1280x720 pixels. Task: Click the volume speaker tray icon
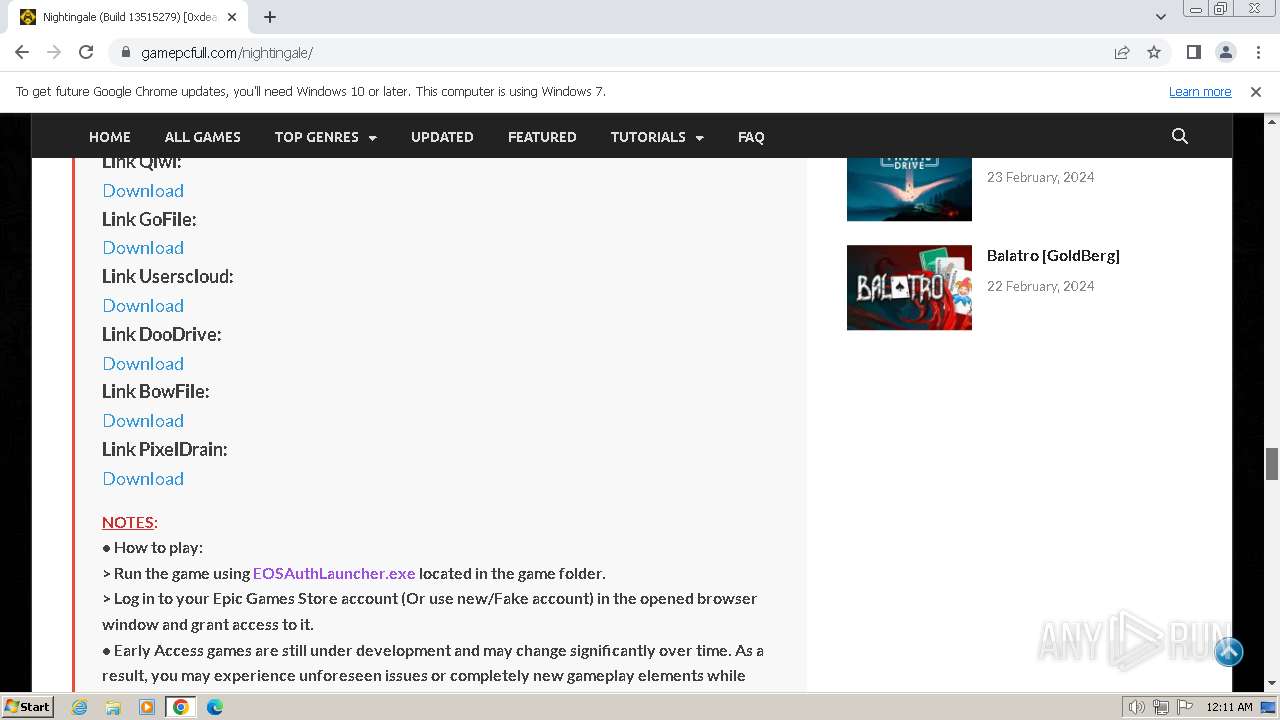click(x=1137, y=707)
